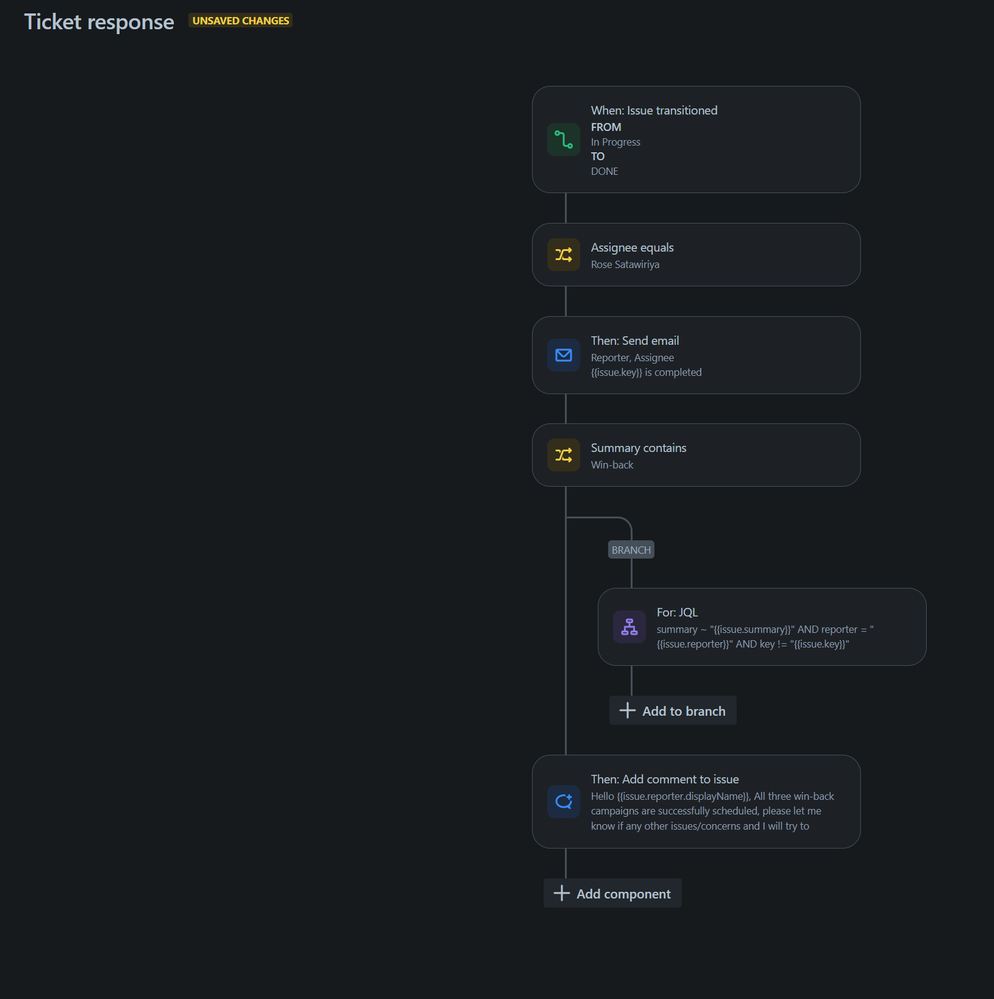The image size is (994, 999).
Task: Select the BRANCH label on the connector
Action: point(630,549)
